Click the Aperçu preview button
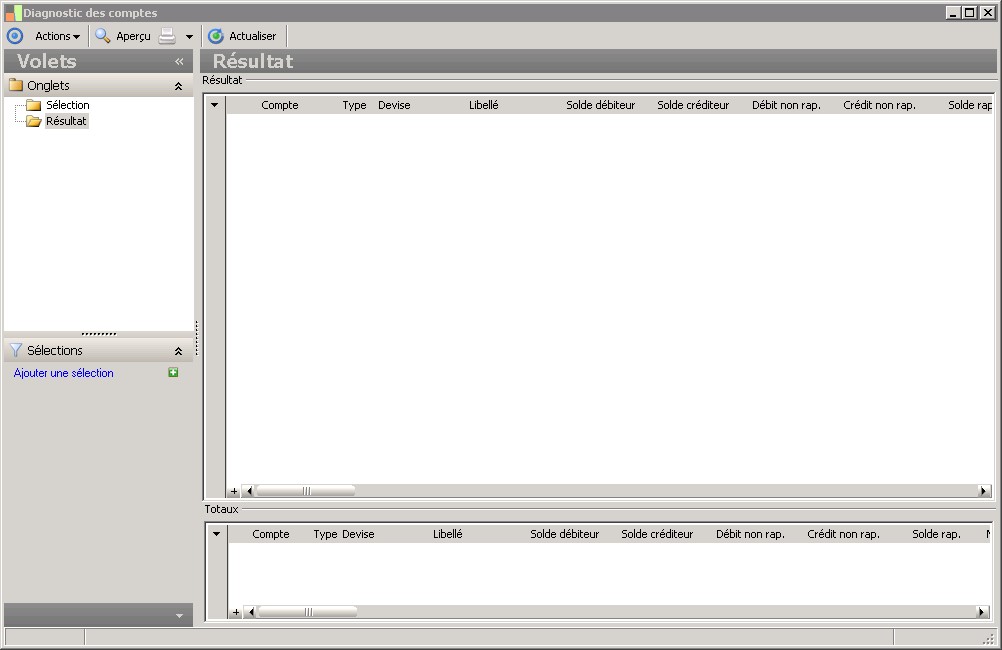The width and height of the screenshot is (1002, 650). 123,36
